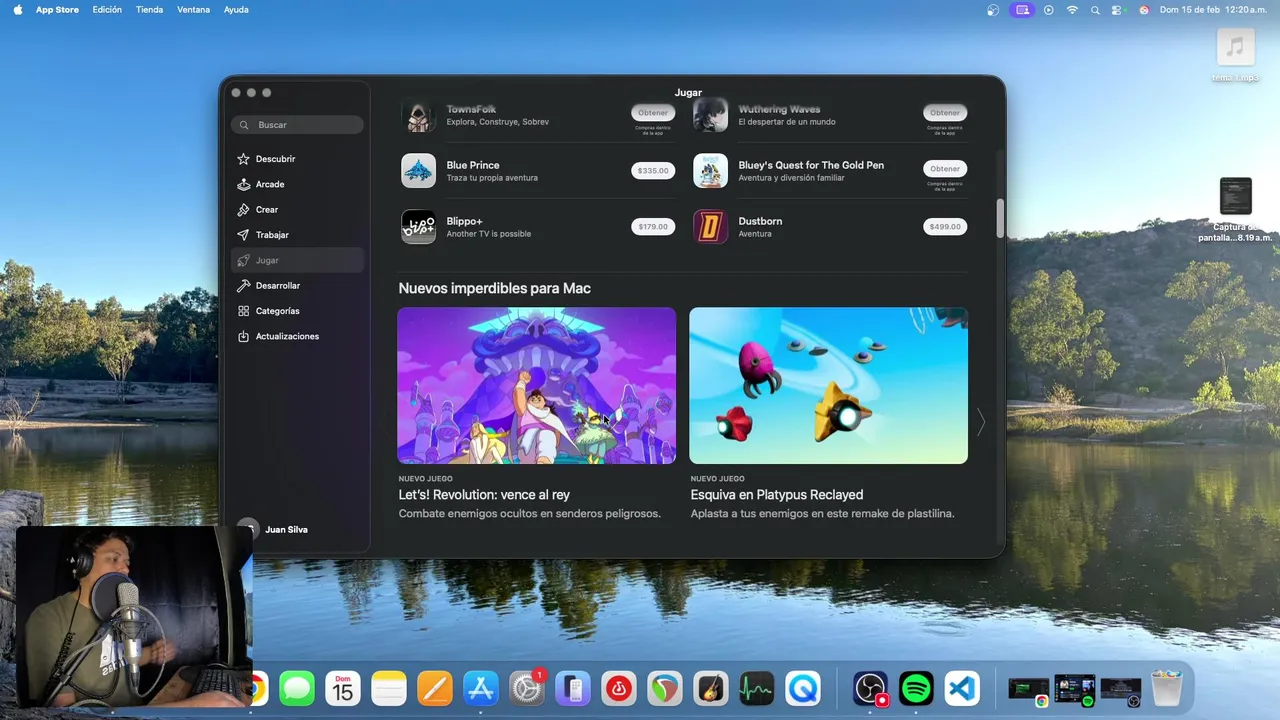
Task: Open the Wuthering Waves app icon
Action: (710, 115)
